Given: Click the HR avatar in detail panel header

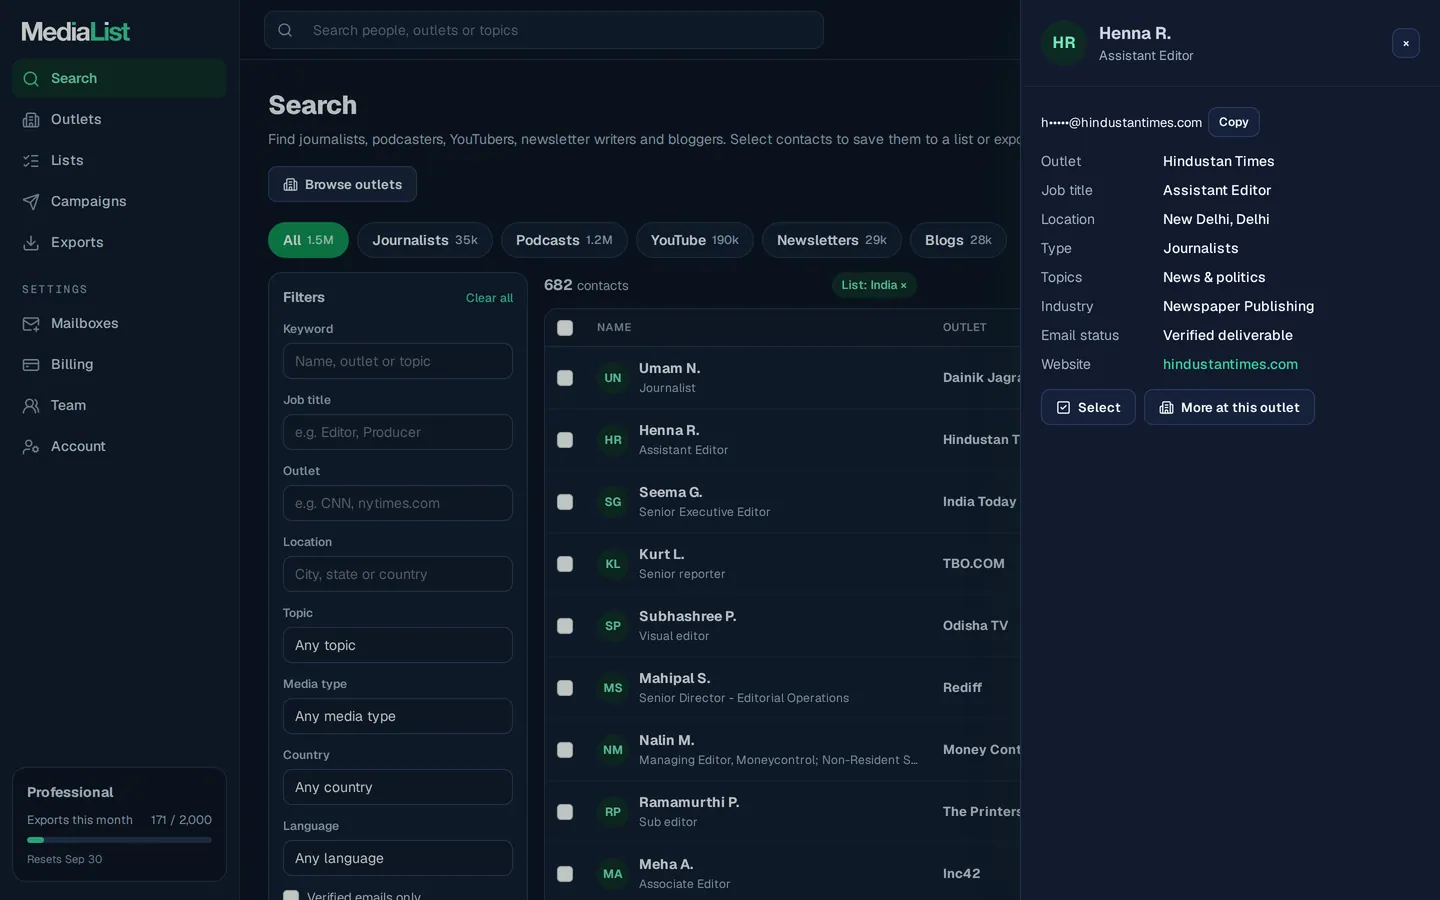Looking at the screenshot, I should pyautogui.click(x=1064, y=43).
